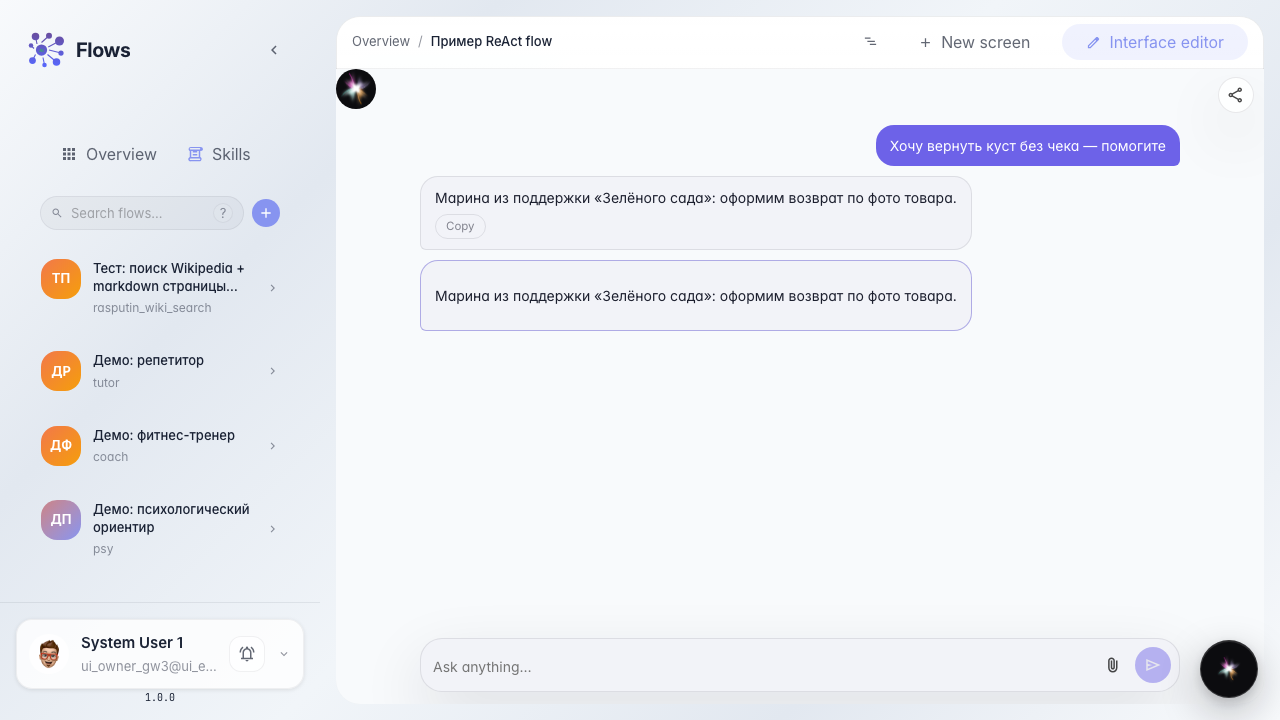Click the assistant avatar icon at top of chat

click(x=356, y=89)
